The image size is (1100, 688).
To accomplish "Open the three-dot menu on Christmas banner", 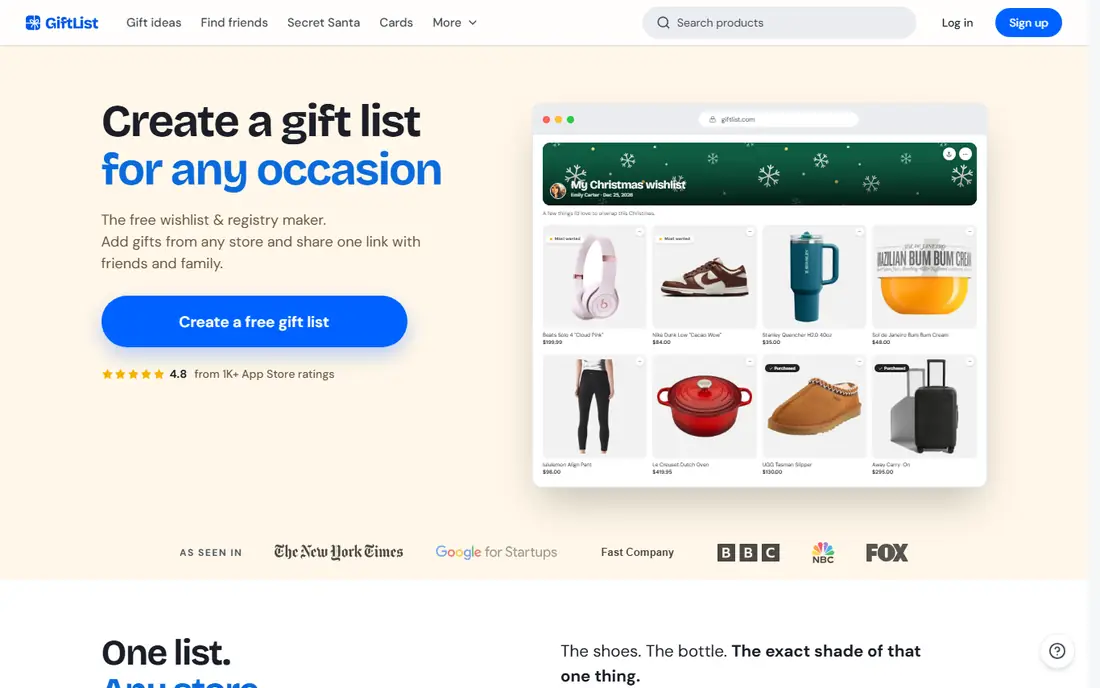I will [965, 154].
